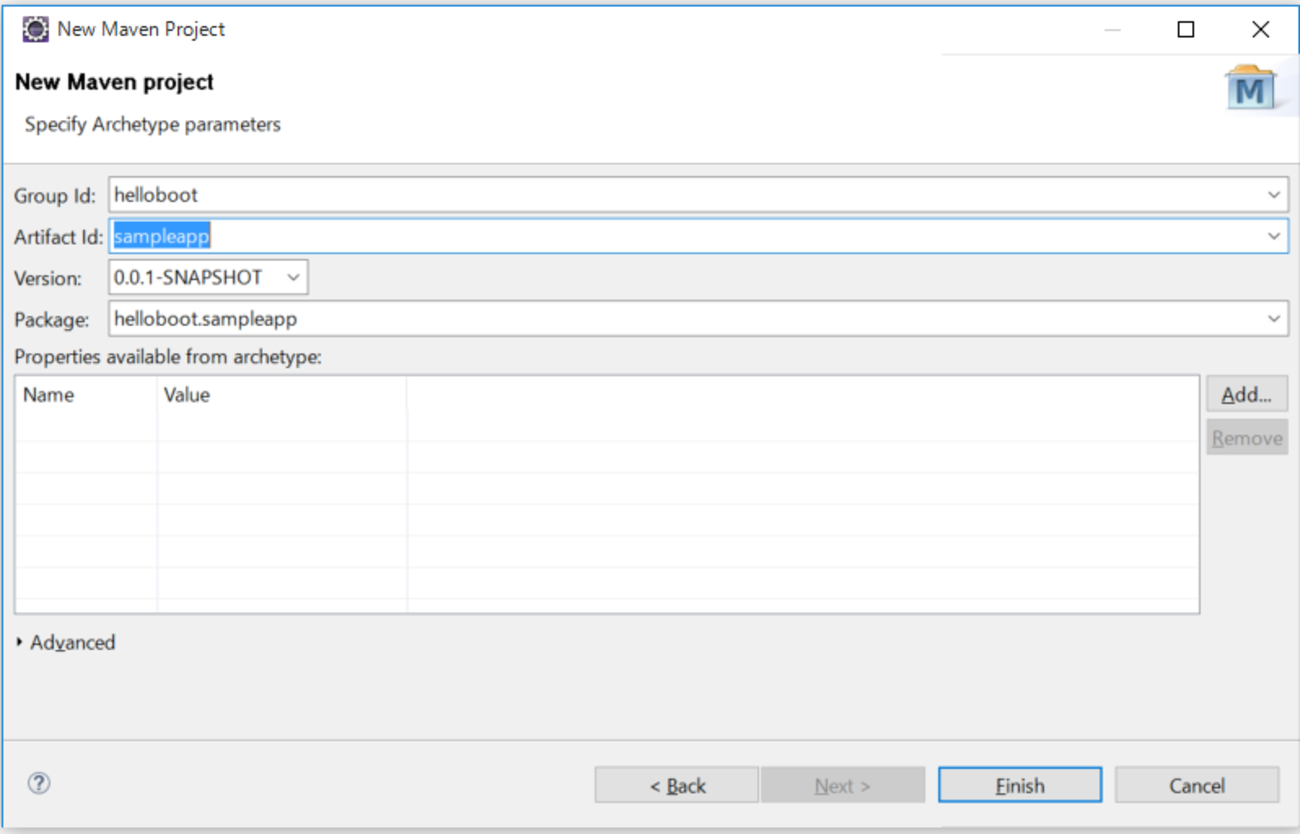Viewport: 1300px width, 834px height.
Task: Click the Name column header
Action: click(x=86, y=395)
